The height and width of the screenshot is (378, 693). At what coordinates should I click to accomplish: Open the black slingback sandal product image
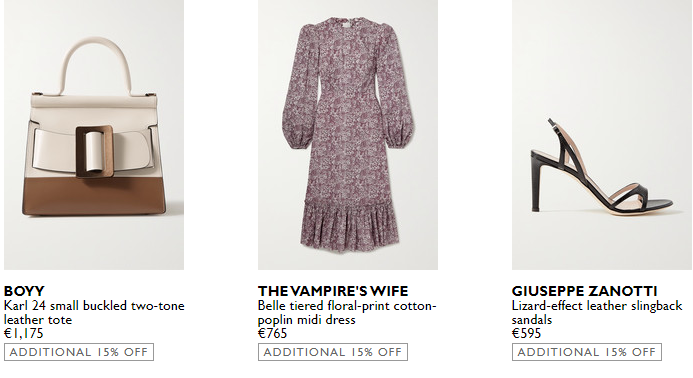click(x=602, y=135)
